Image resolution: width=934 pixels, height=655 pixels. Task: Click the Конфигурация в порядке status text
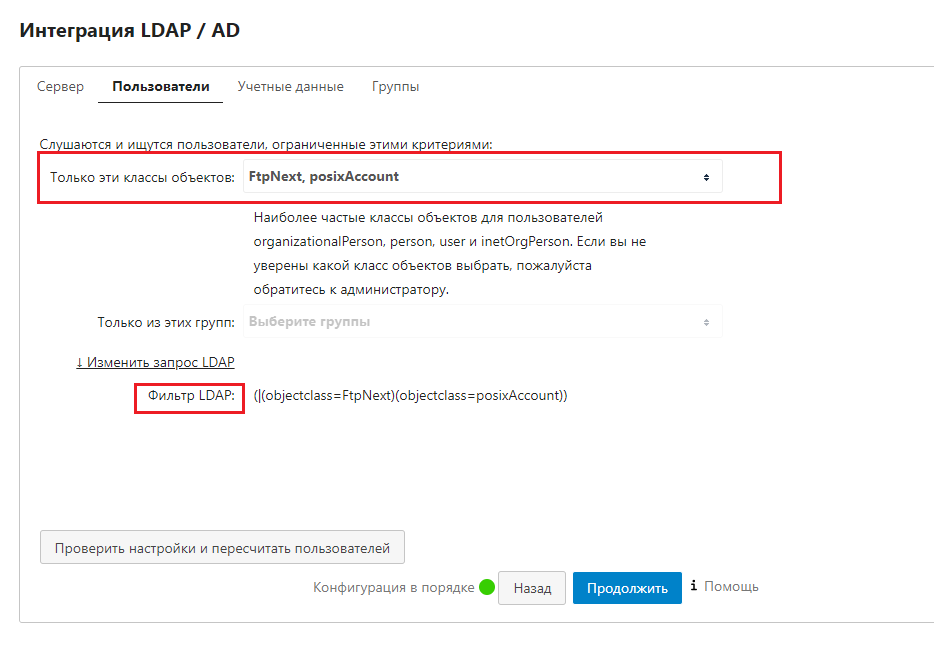click(393, 588)
